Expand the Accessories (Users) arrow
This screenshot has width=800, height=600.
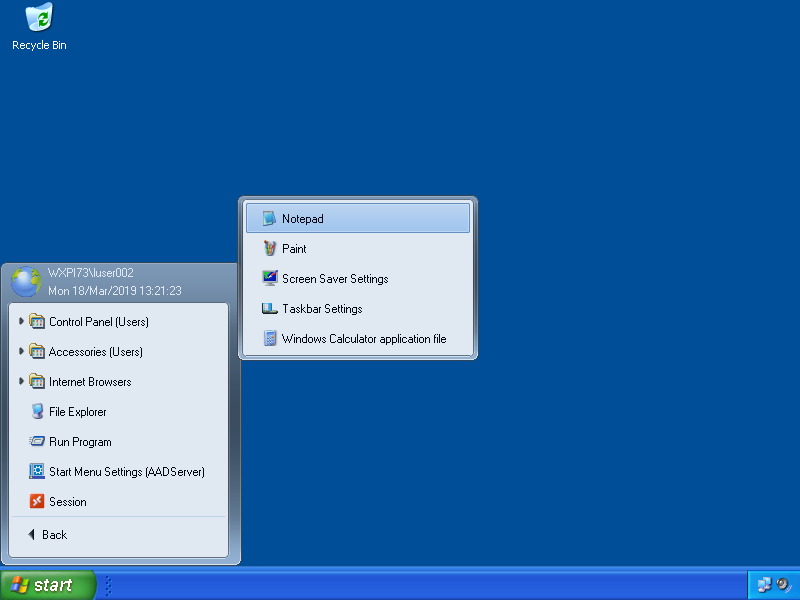point(21,351)
